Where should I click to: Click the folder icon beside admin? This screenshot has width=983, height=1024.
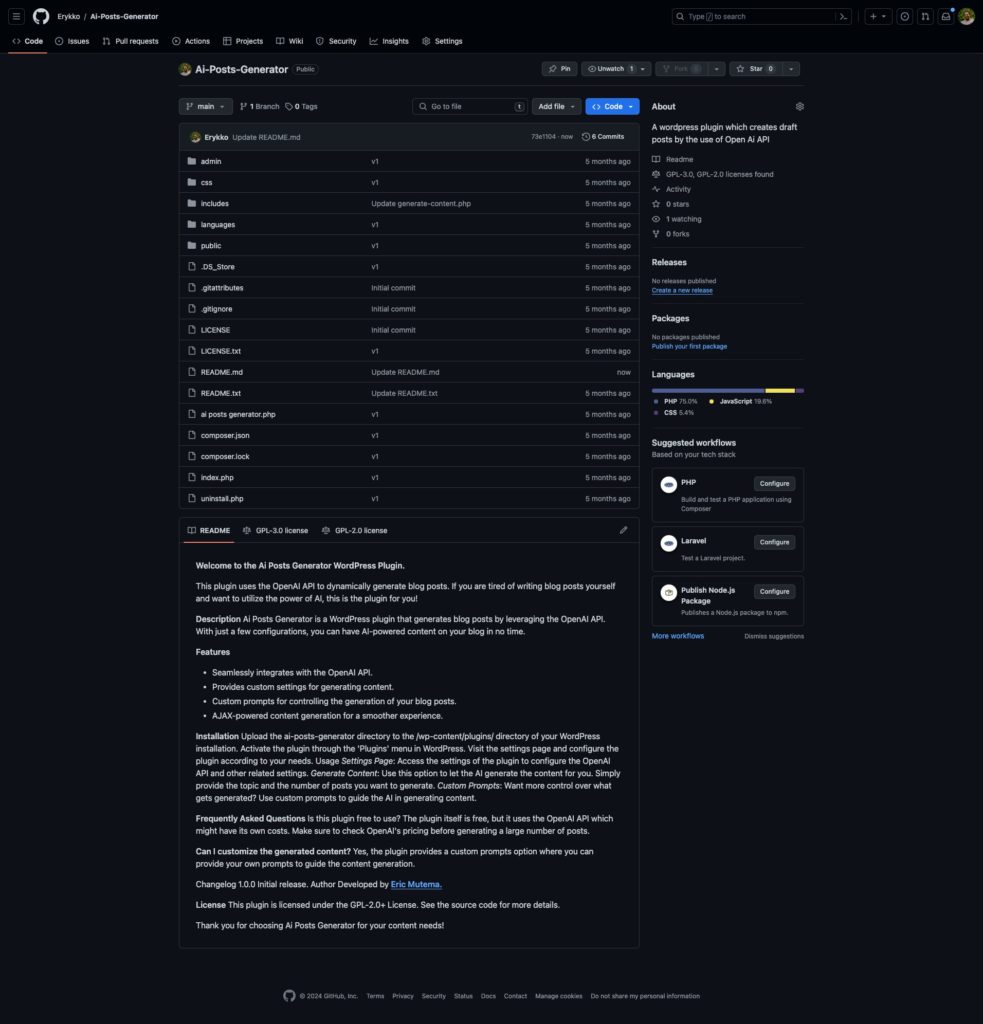[191, 161]
